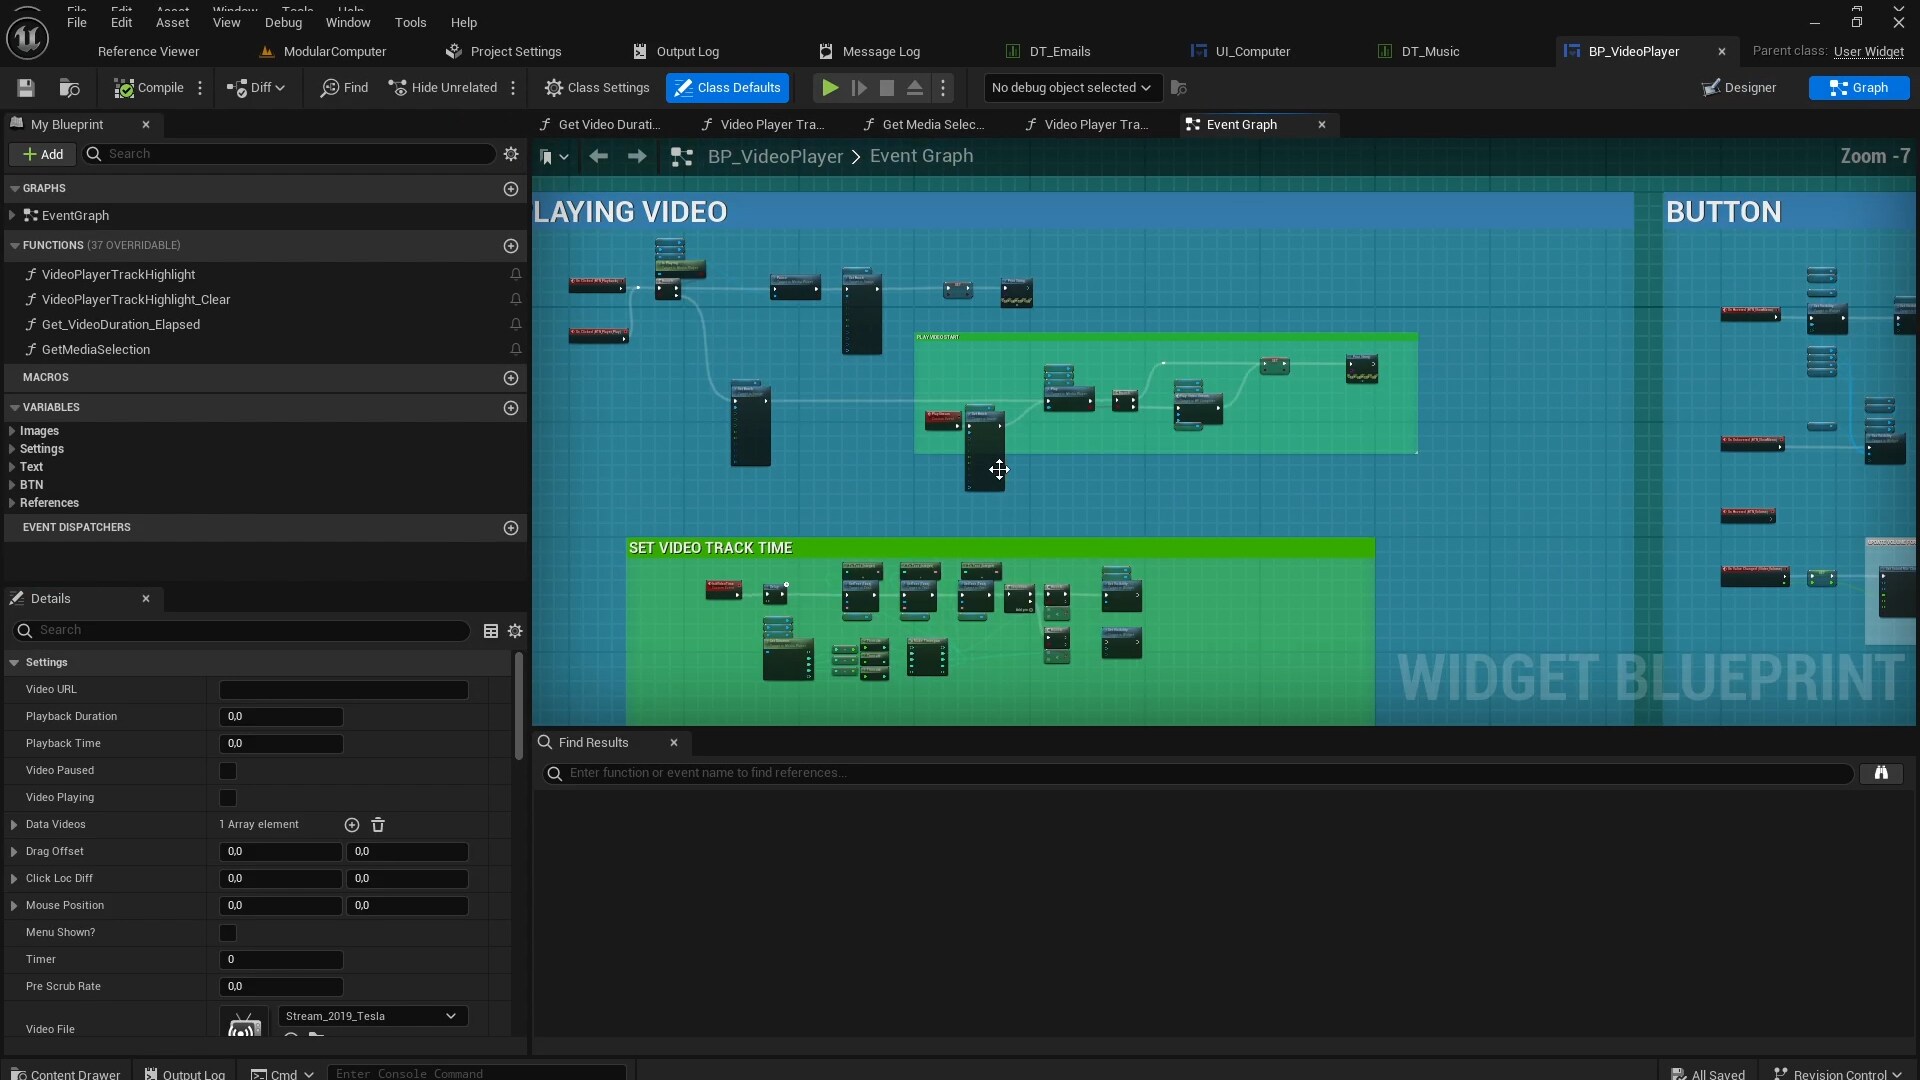Switch to Get Media Selec... graph tab
Screen dimensions: 1920x1080
(933, 125)
